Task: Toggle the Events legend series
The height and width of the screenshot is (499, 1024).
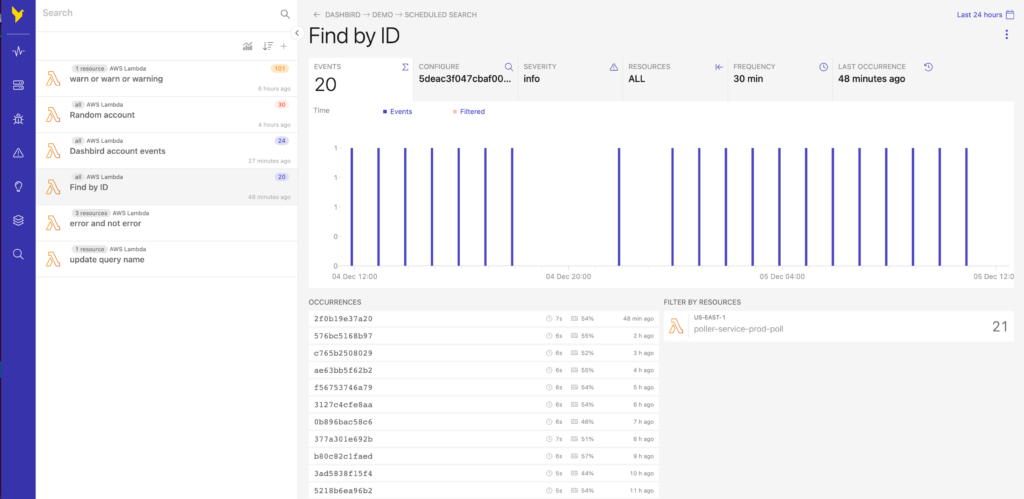Action: (x=398, y=112)
